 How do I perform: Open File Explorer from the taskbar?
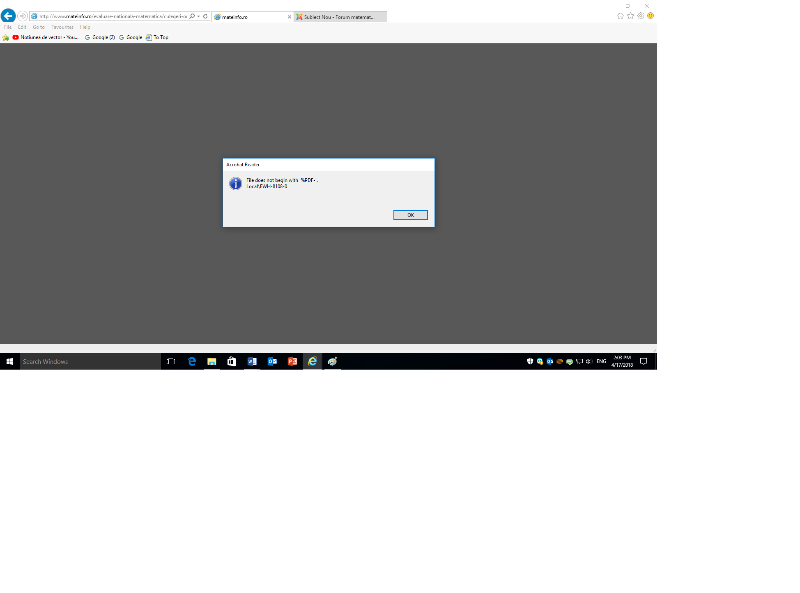212,361
